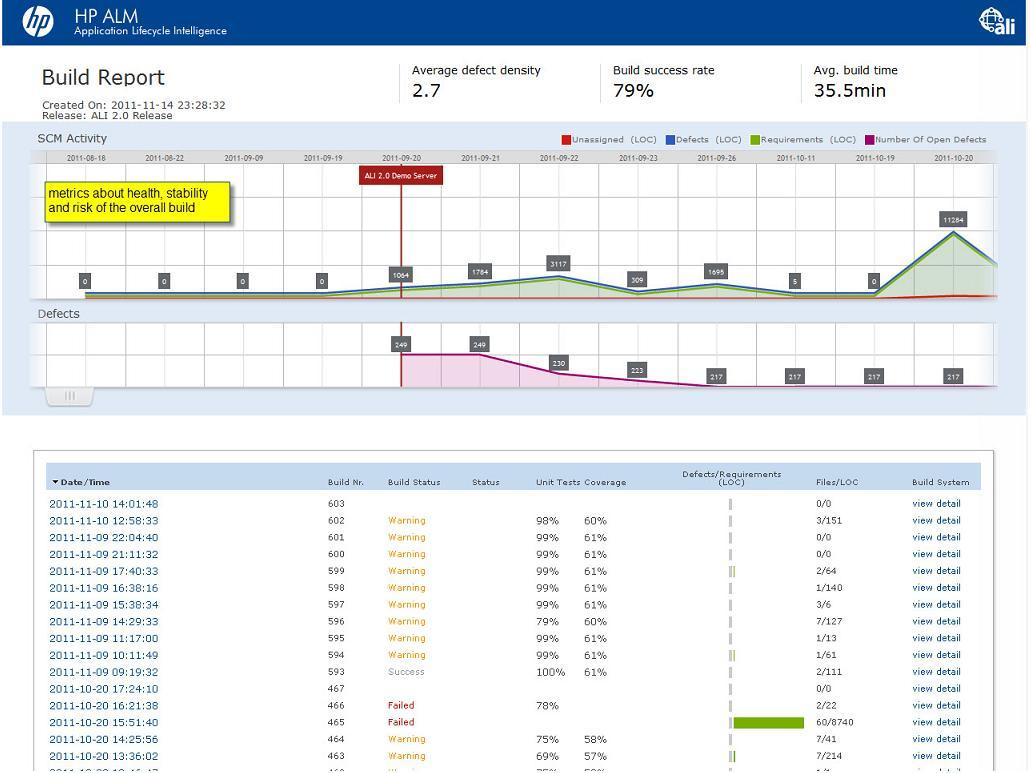View detail for build 603
1031x773 pixels.
click(x=936, y=504)
